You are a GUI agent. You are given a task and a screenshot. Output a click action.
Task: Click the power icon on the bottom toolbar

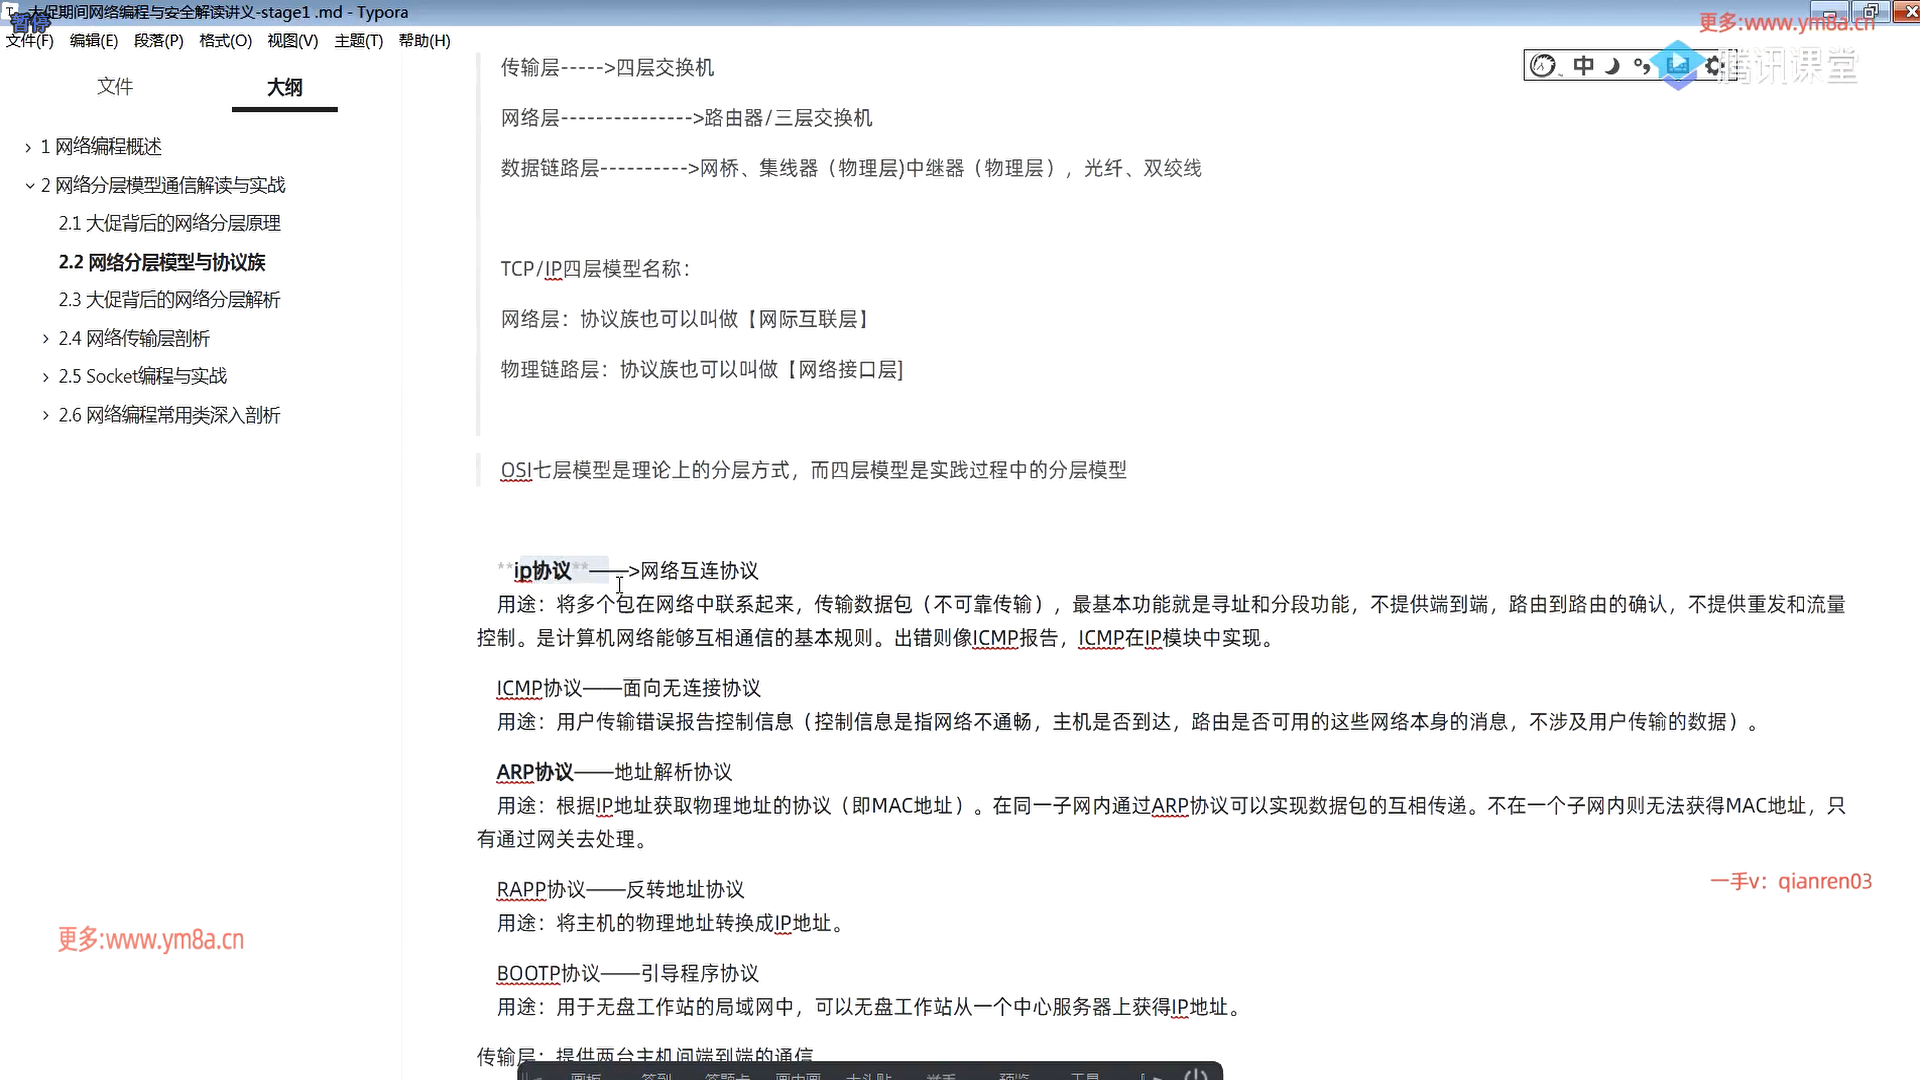[x=1196, y=1075]
